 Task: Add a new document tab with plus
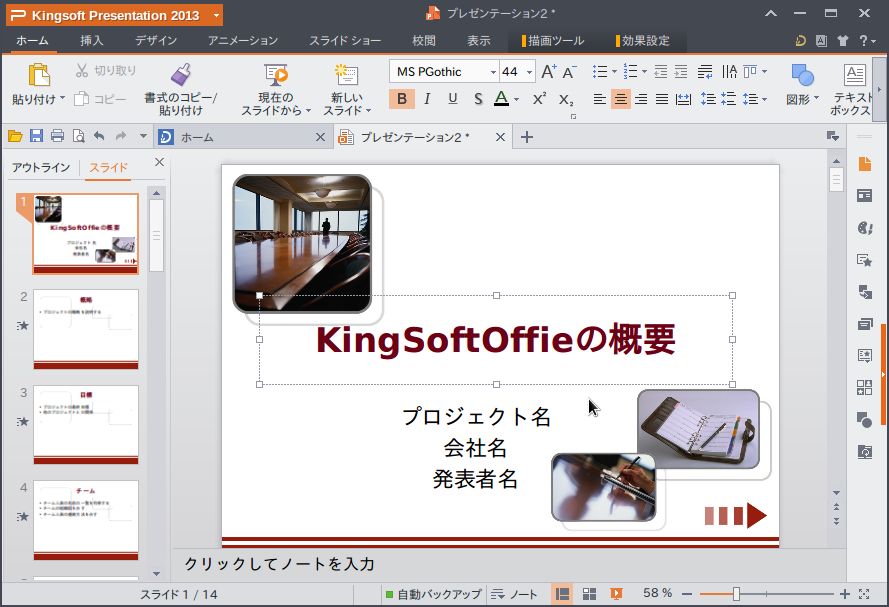click(527, 137)
